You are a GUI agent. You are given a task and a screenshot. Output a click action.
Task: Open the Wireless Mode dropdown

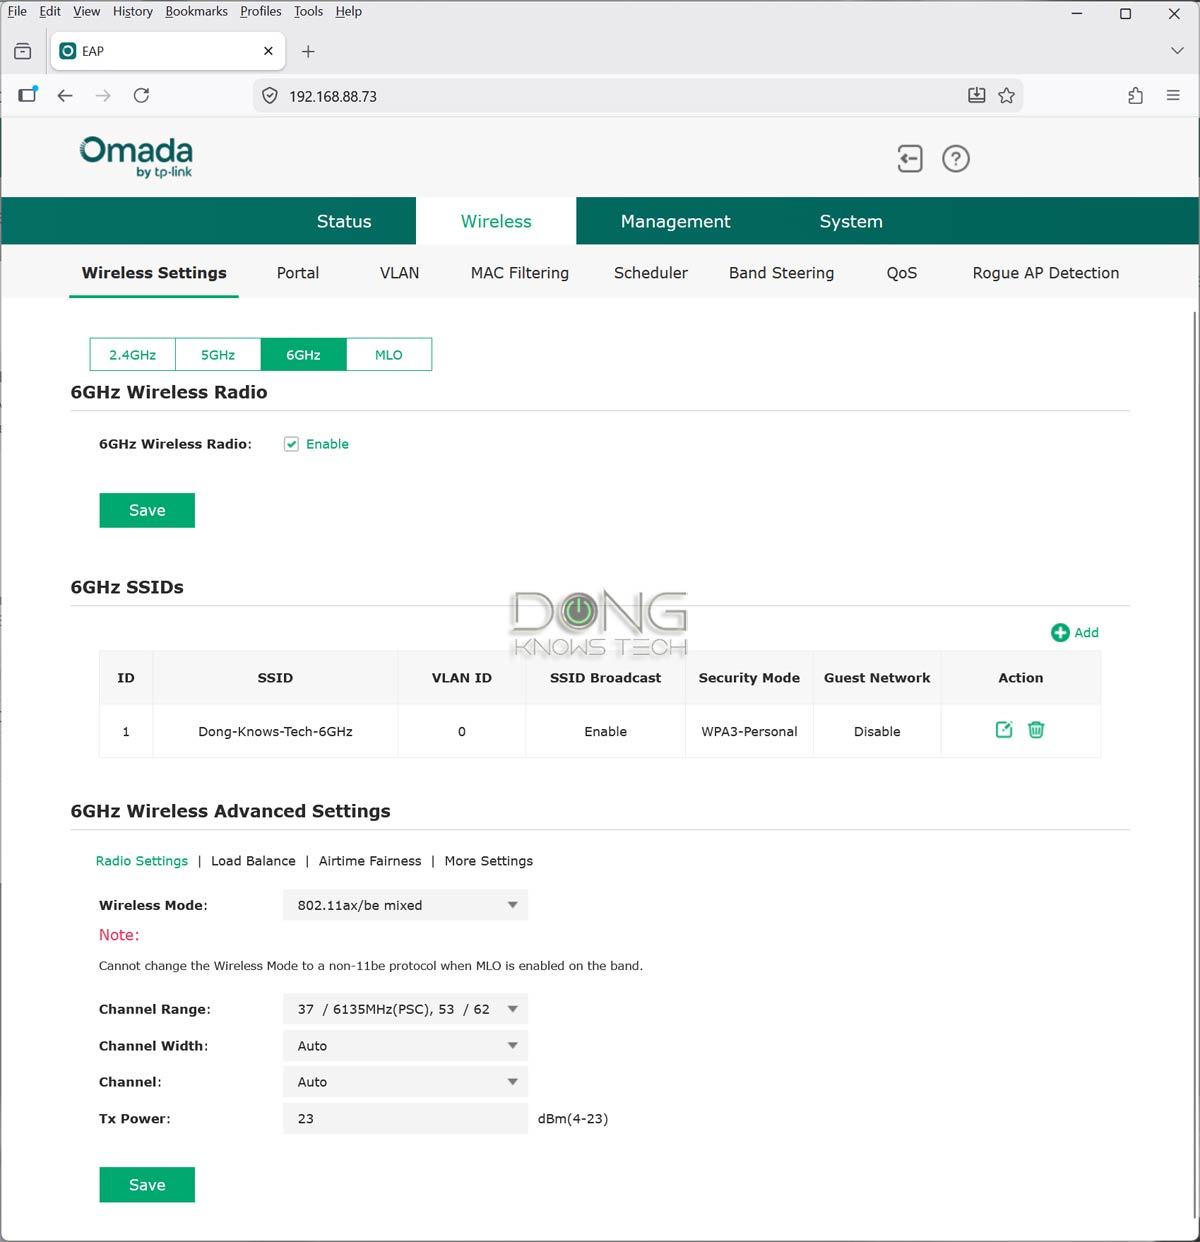coord(405,905)
